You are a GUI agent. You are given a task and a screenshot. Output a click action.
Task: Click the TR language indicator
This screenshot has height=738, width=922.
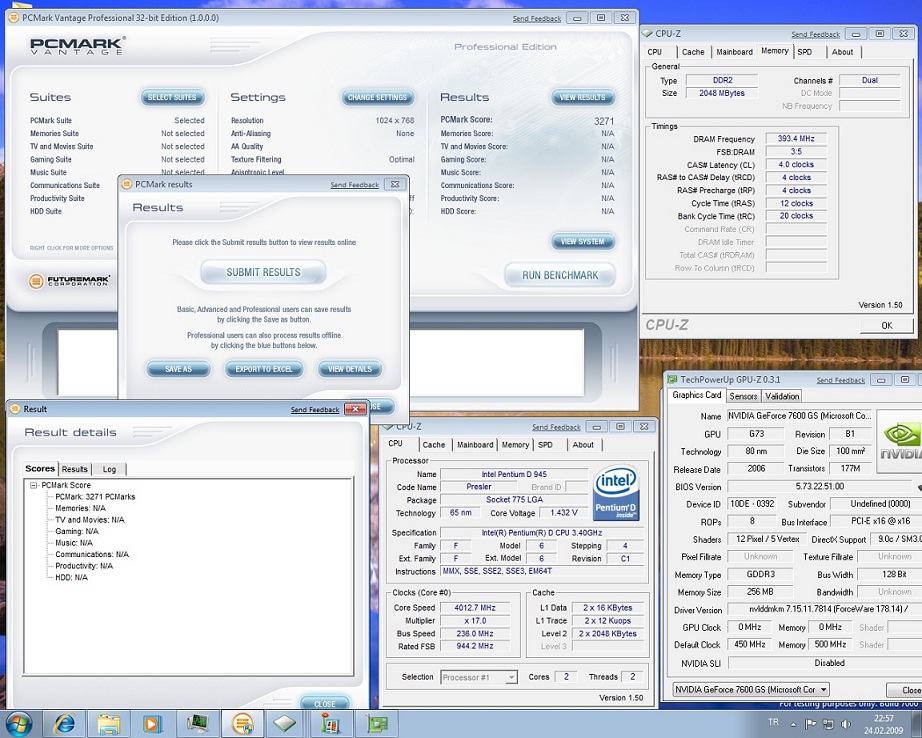(x=773, y=722)
